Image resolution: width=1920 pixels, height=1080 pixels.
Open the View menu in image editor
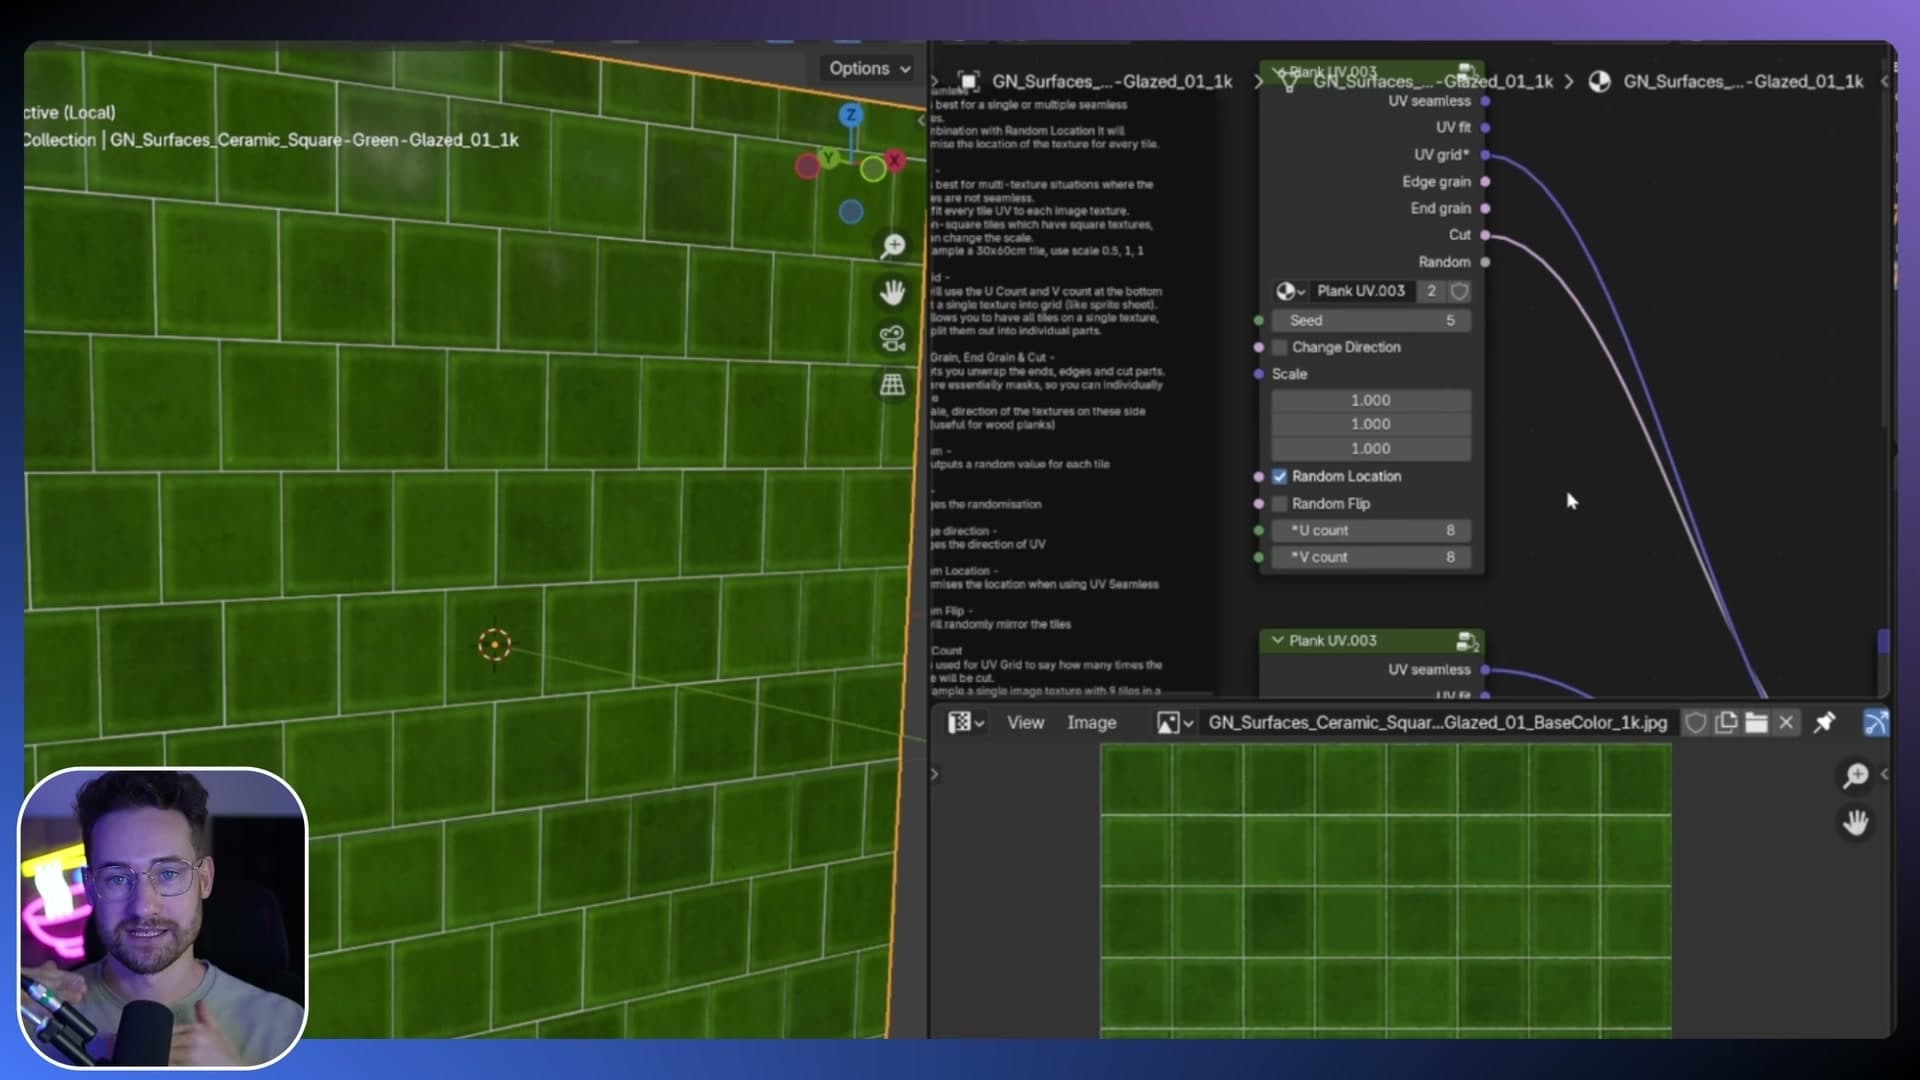coord(1025,722)
